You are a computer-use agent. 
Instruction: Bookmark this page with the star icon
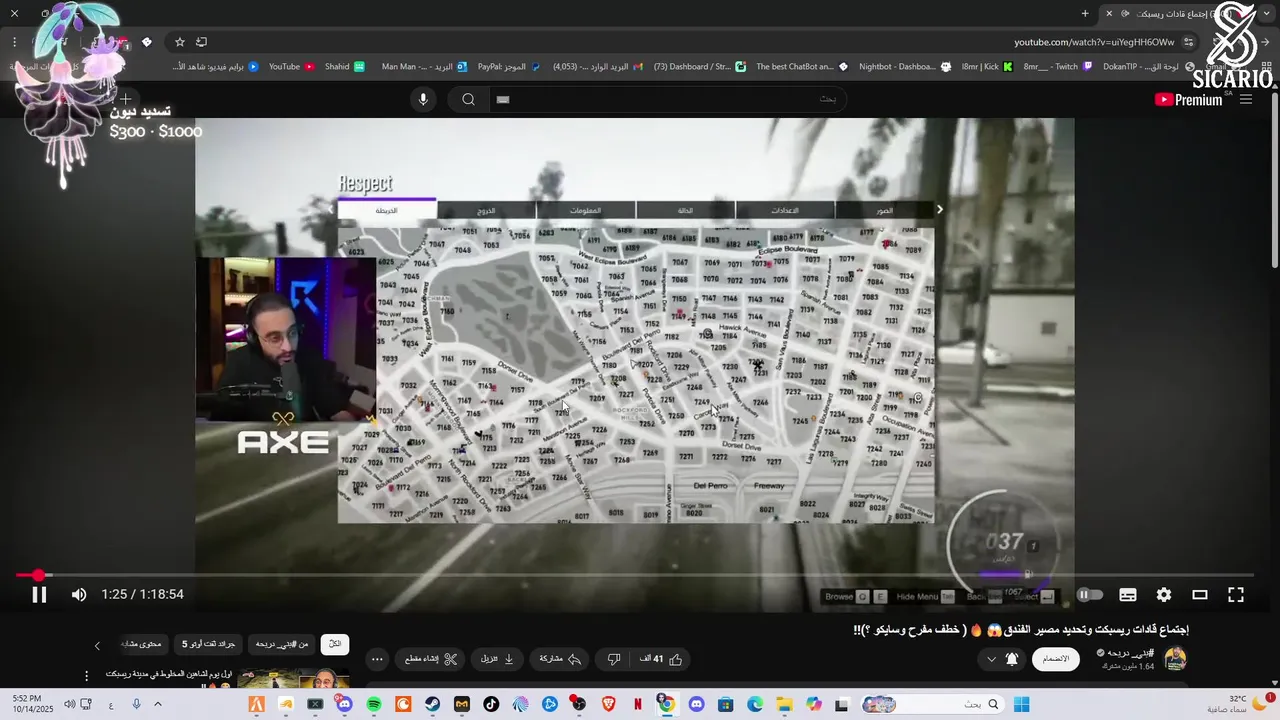point(180,42)
